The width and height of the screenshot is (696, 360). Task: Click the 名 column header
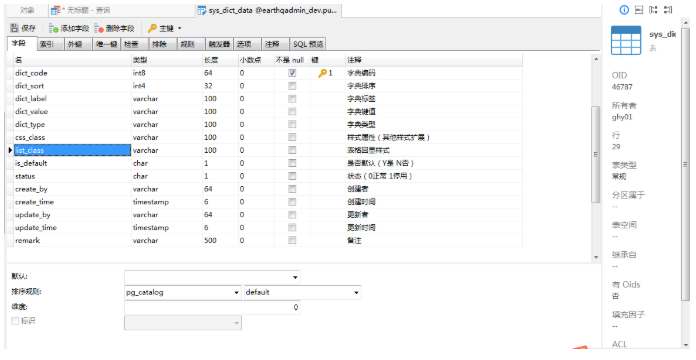pyautogui.click(x=73, y=60)
